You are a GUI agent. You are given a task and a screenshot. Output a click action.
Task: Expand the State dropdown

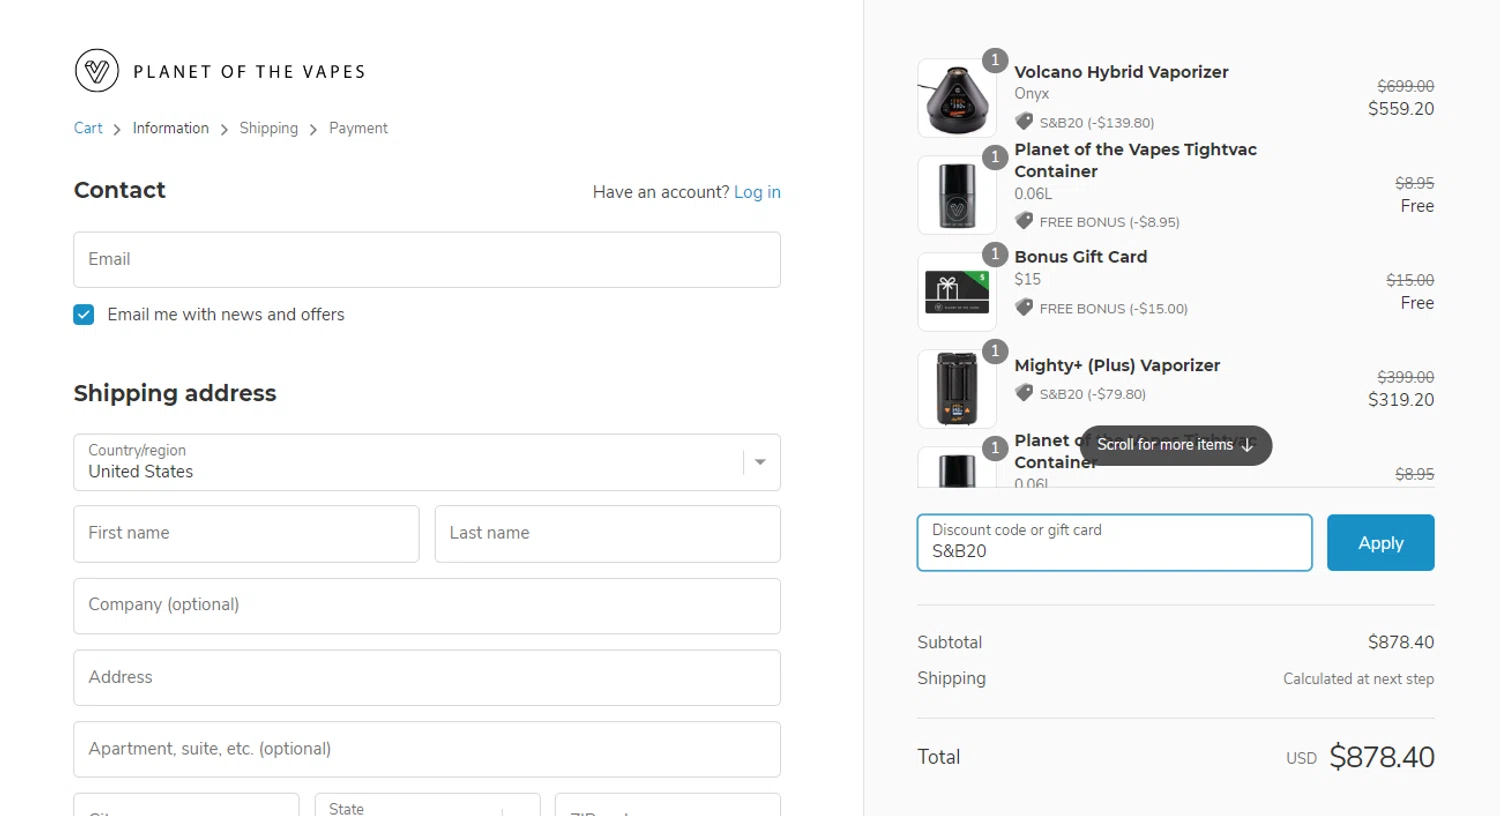click(x=427, y=806)
